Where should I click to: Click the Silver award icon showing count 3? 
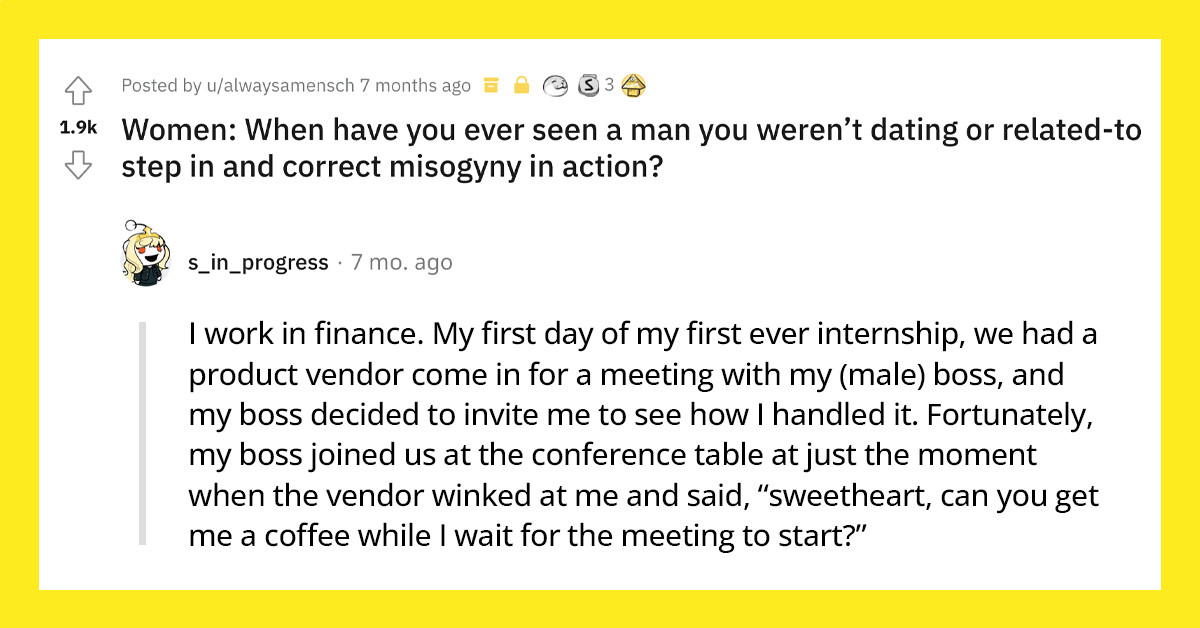pos(586,85)
